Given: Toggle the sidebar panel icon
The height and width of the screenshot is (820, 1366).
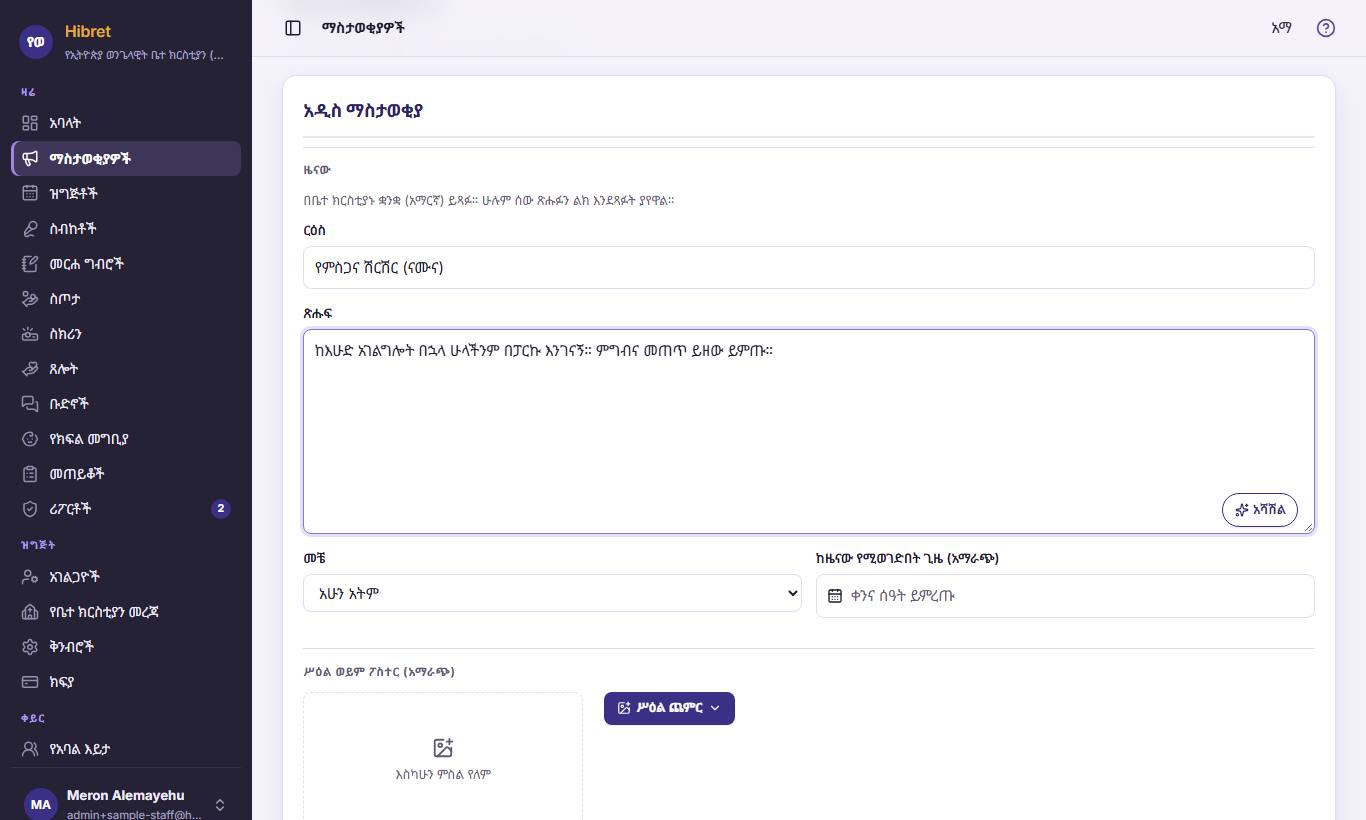Looking at the screenshot, I should [293, 28].
